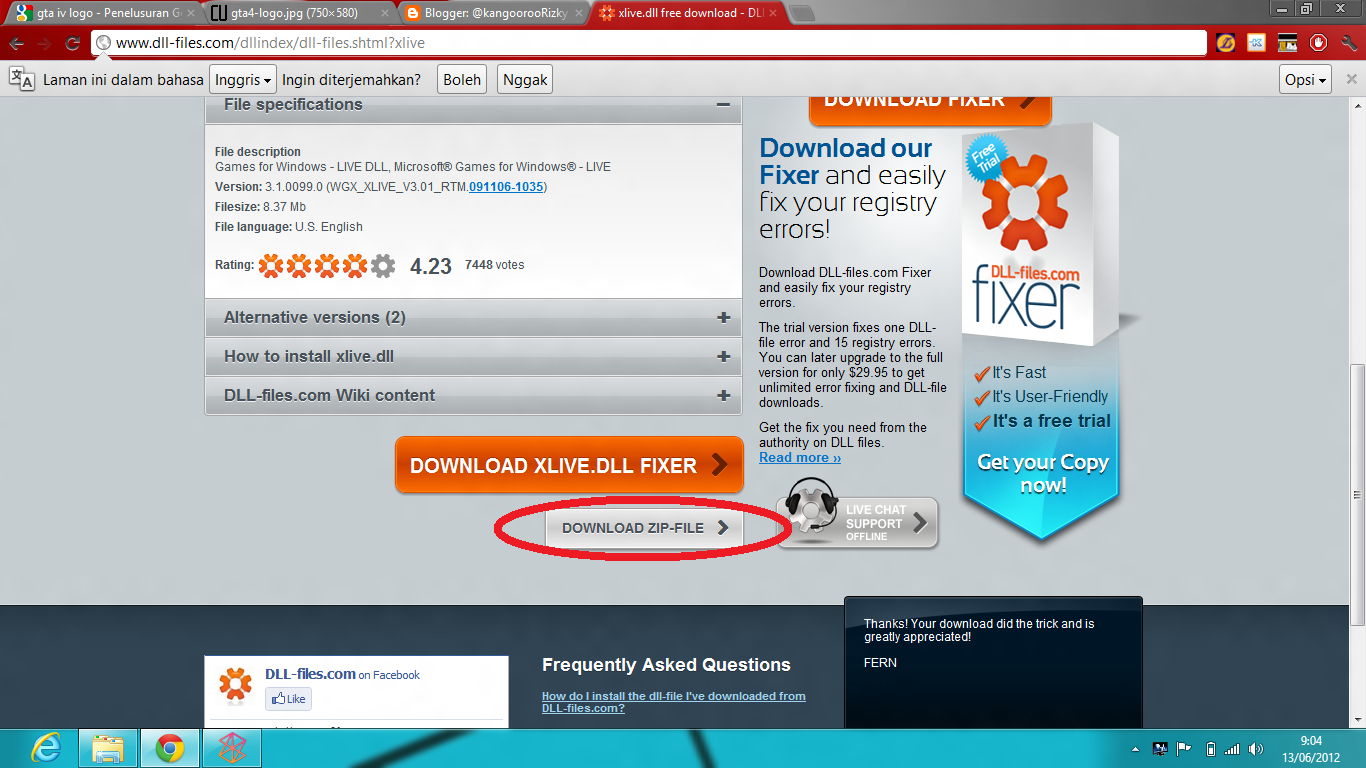Click the site info globe in address bar
1366x768 pixels.
coord(103,43)
